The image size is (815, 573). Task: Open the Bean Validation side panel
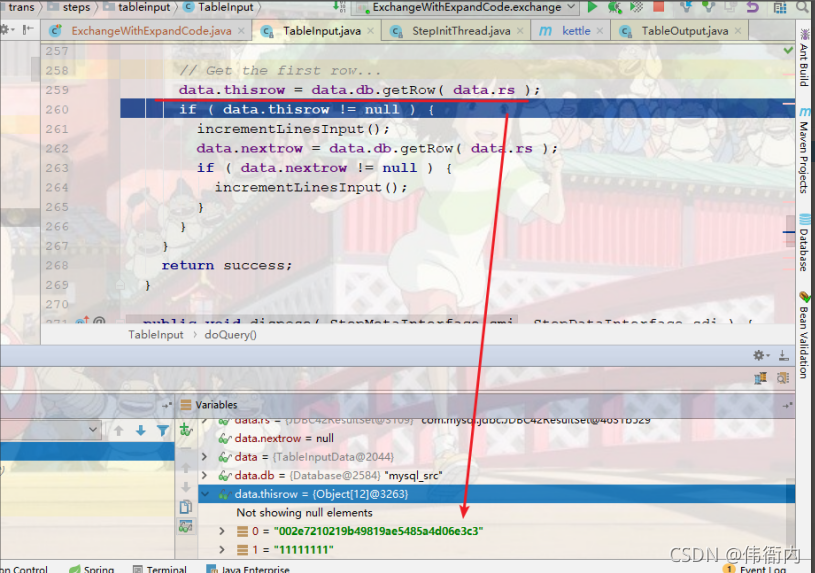click(x=804, y=335)
